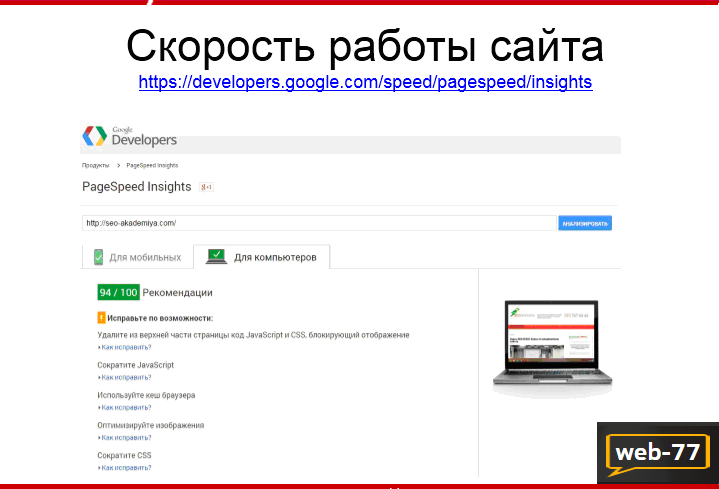This screenshot has width=719, height=489.
Task: Open the Продукты breadcrumb
Action: pyautogui.click(x=95, y=165)
